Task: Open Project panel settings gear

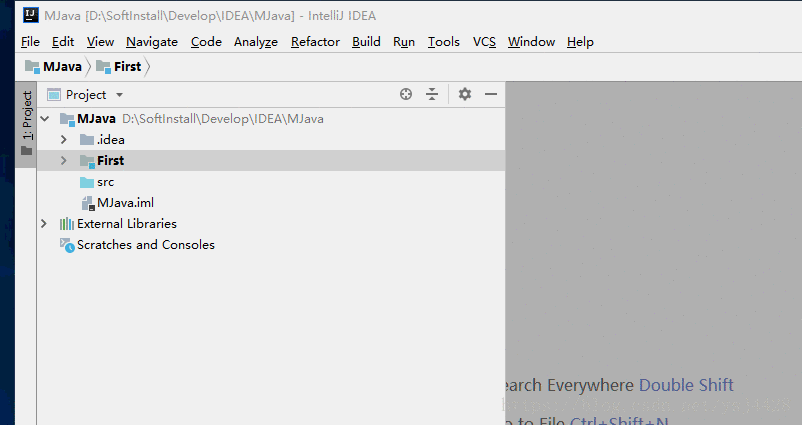Action: [464, 94]
